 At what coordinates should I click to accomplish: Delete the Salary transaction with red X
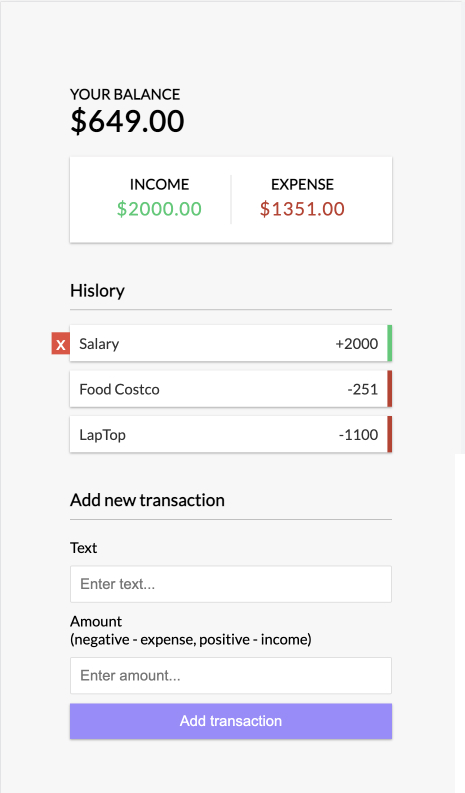point(61,344)
